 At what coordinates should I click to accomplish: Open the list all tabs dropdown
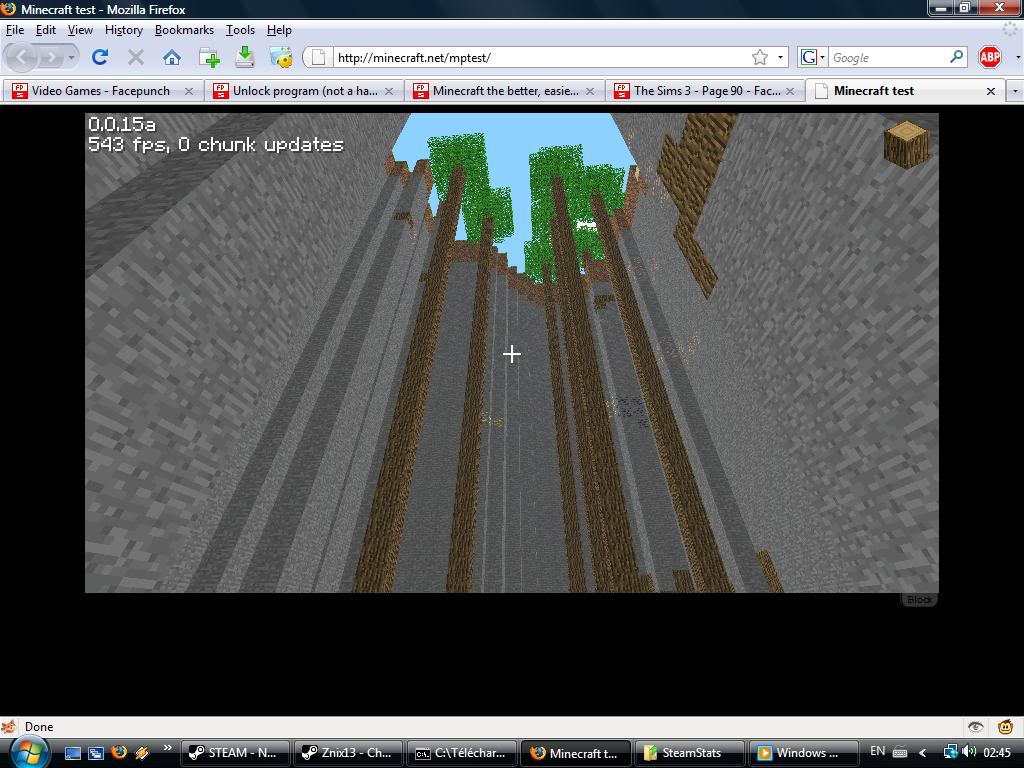1016,91
